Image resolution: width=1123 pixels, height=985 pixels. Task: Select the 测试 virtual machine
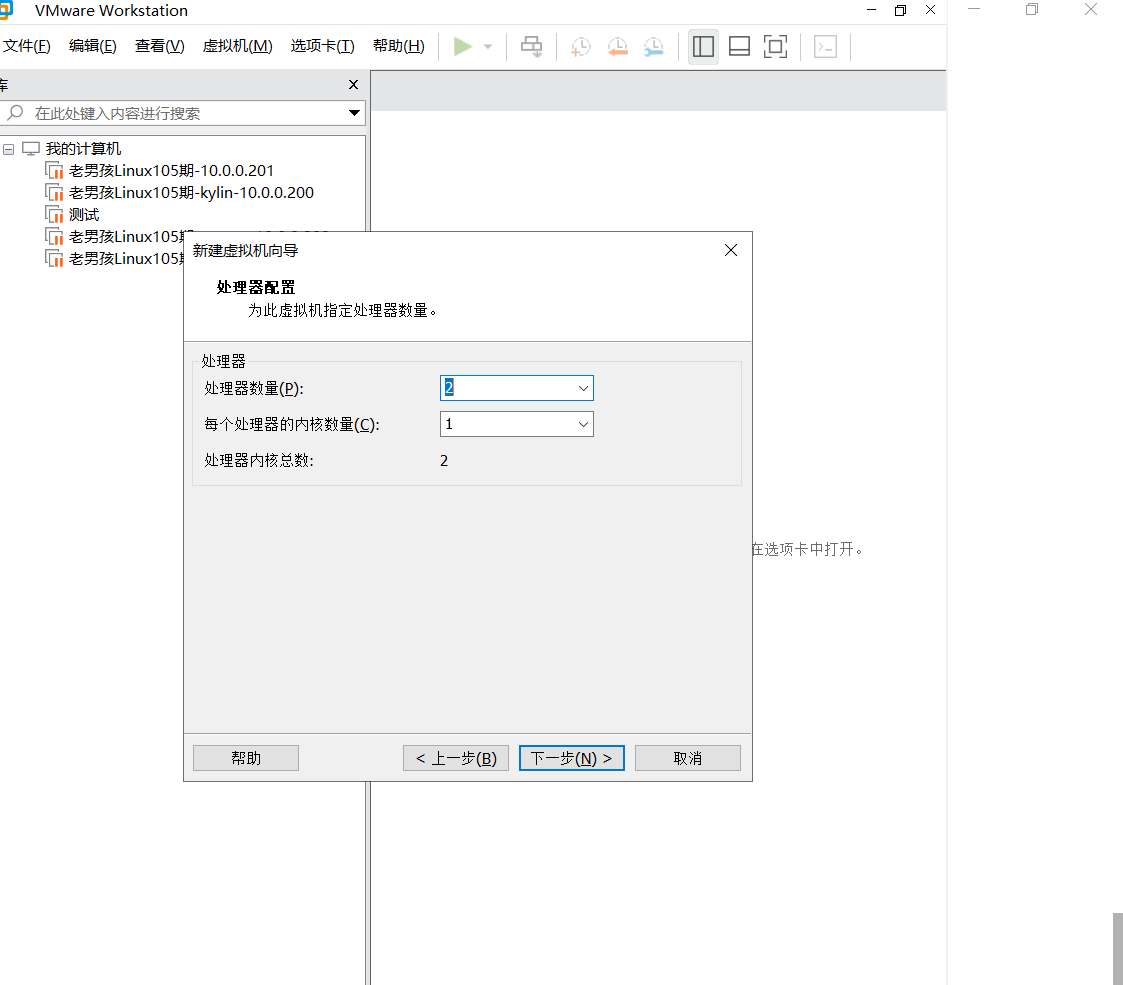[84, 215]
